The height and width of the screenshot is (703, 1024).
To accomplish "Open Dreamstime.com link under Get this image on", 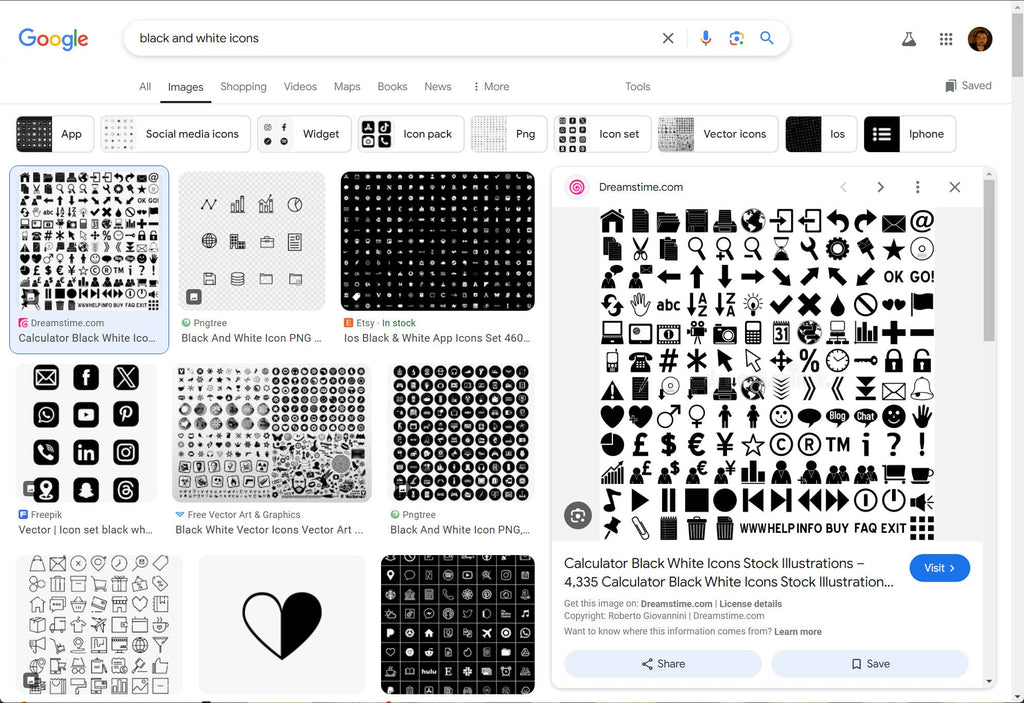I will [676, 604].
